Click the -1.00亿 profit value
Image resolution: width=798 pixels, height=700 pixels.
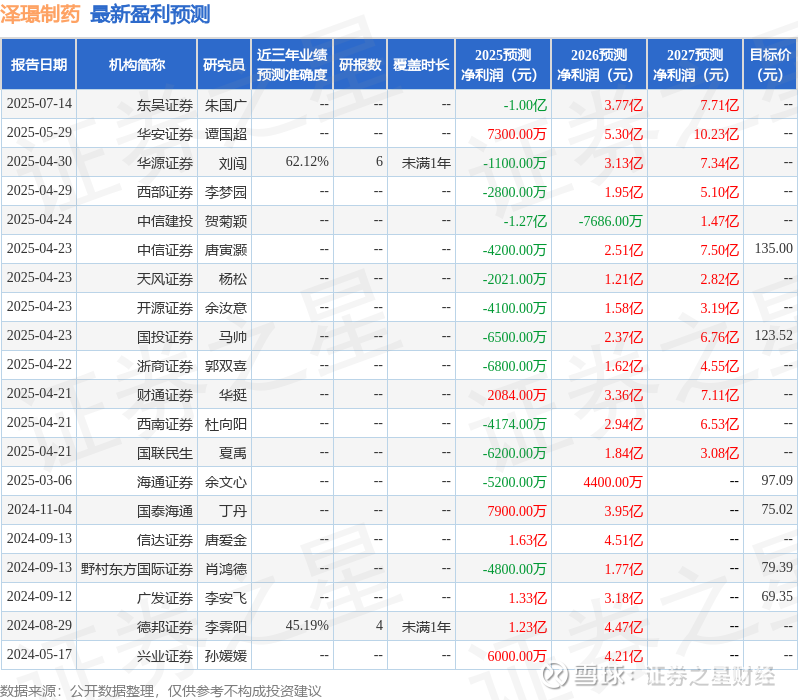click(x=525, y=105)
